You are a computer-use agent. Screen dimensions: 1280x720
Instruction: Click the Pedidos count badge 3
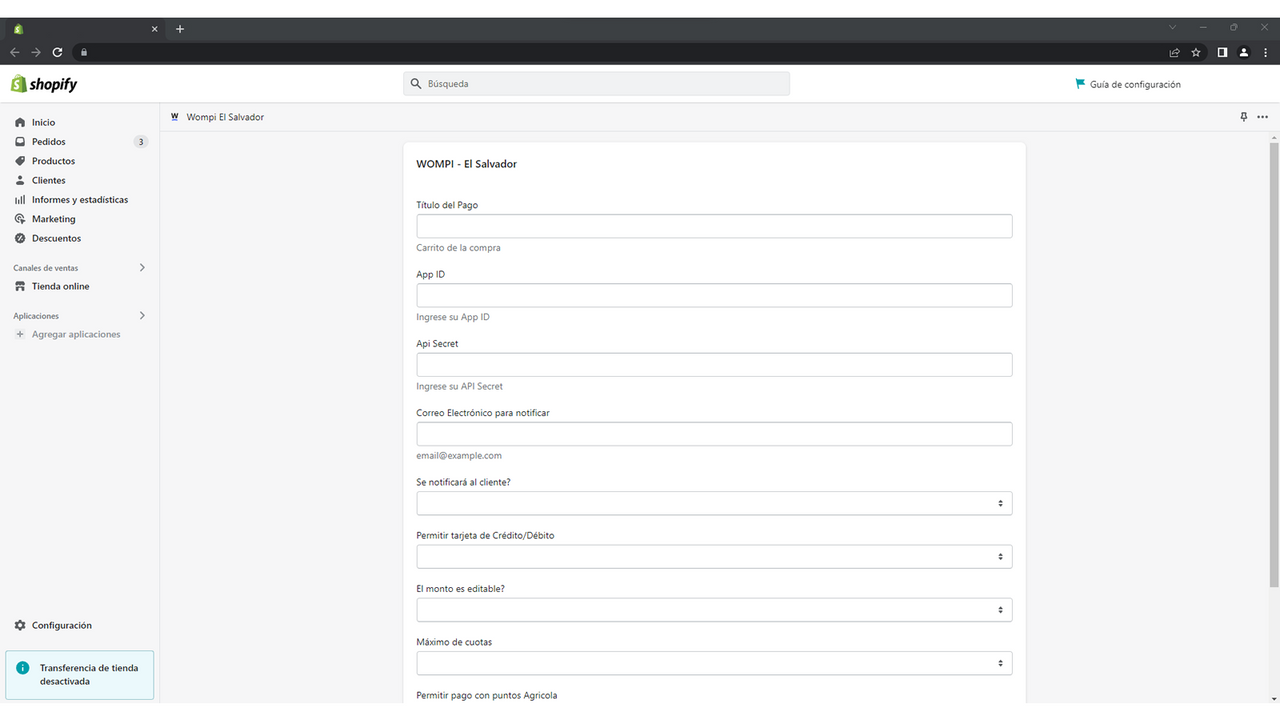tap(141, 142)
